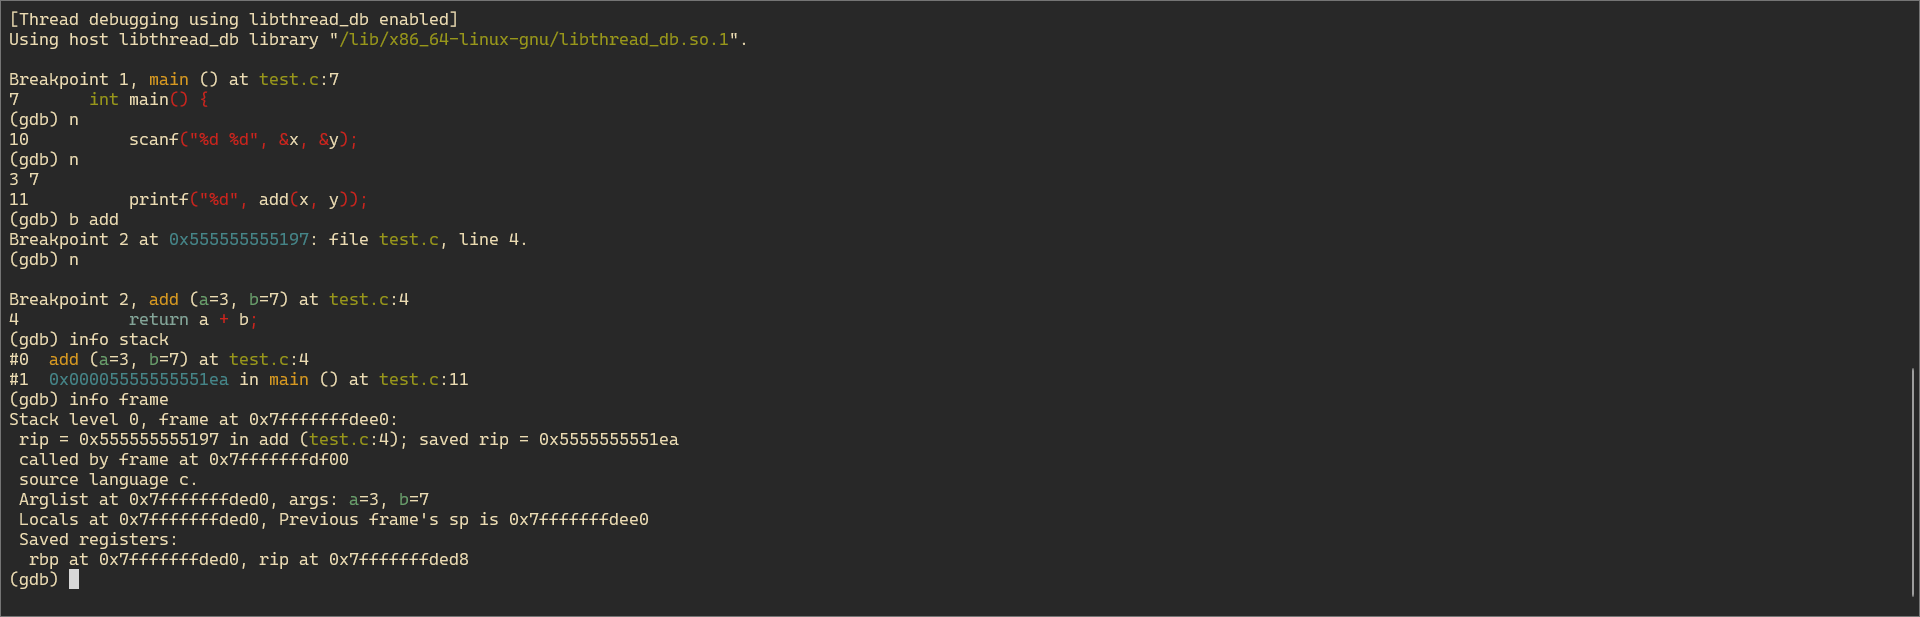Click the 'called by frame at' line
Image resolution: width=1920 pixels, height=617 pixels.
(184, 459)
